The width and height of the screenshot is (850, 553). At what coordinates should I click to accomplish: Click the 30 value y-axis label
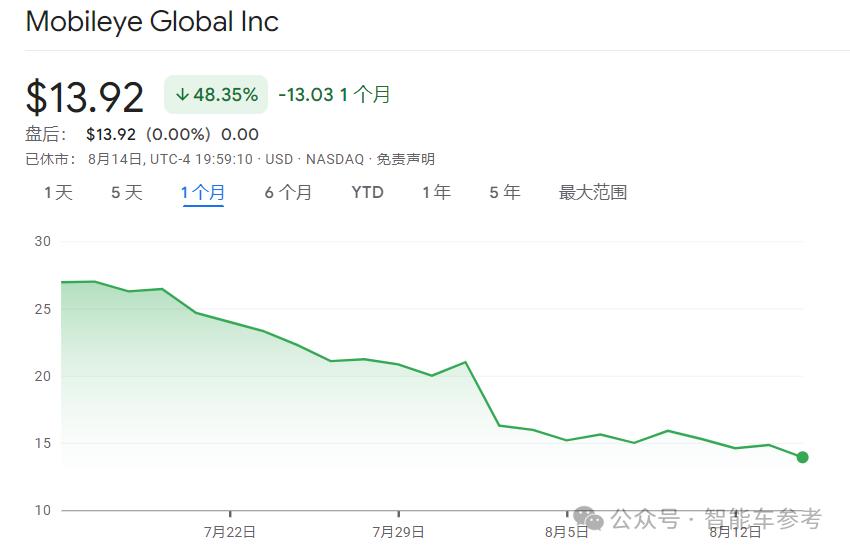41,241
